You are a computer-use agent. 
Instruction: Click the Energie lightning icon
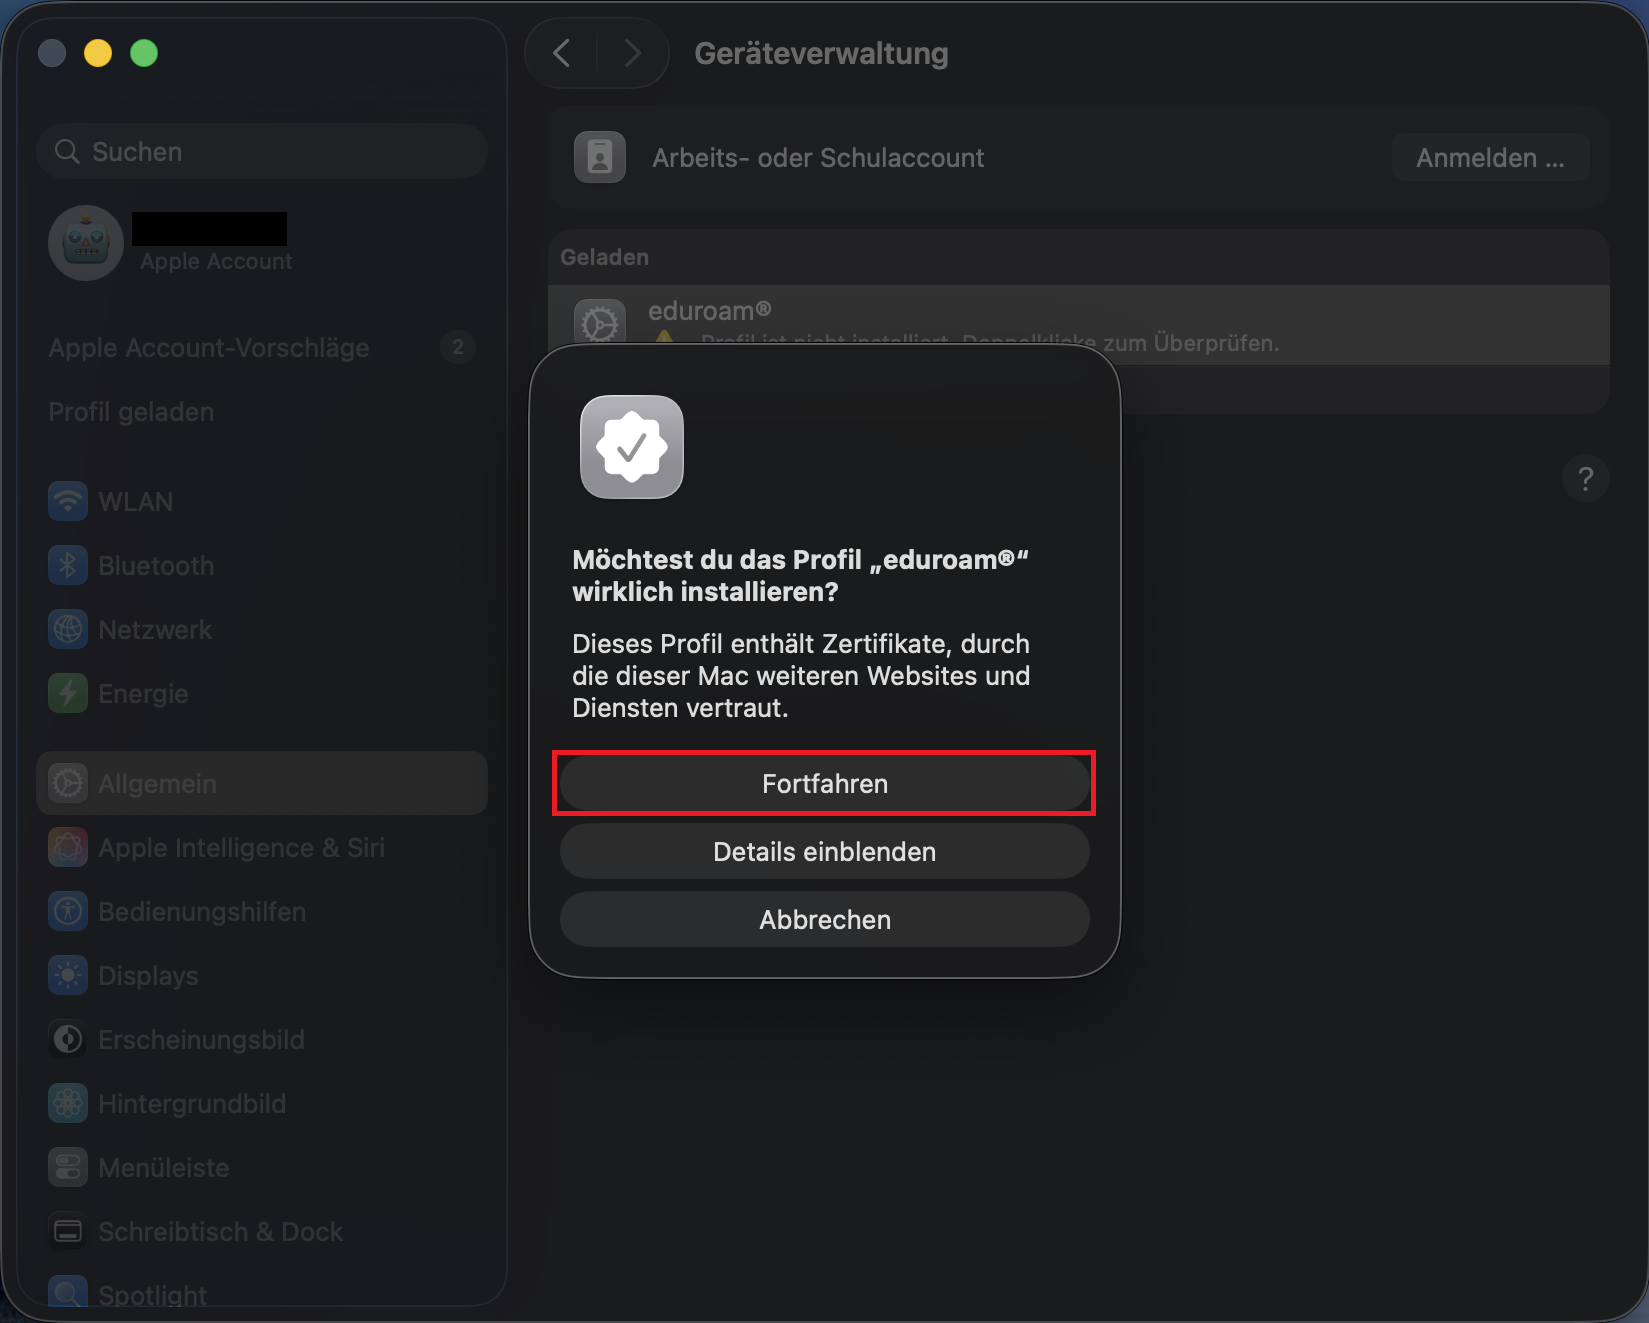[x=68, y=693]
